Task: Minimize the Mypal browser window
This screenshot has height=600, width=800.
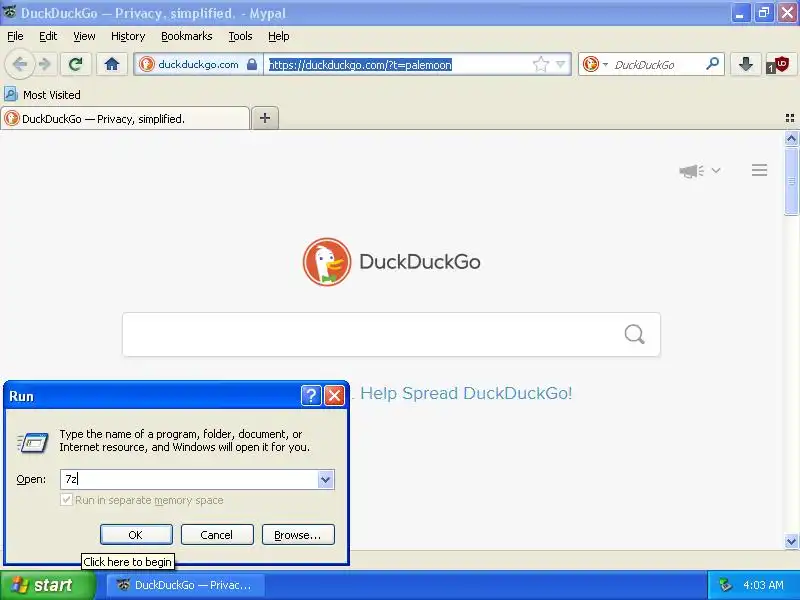Action: pyautogui.click(x=740, y=13)
